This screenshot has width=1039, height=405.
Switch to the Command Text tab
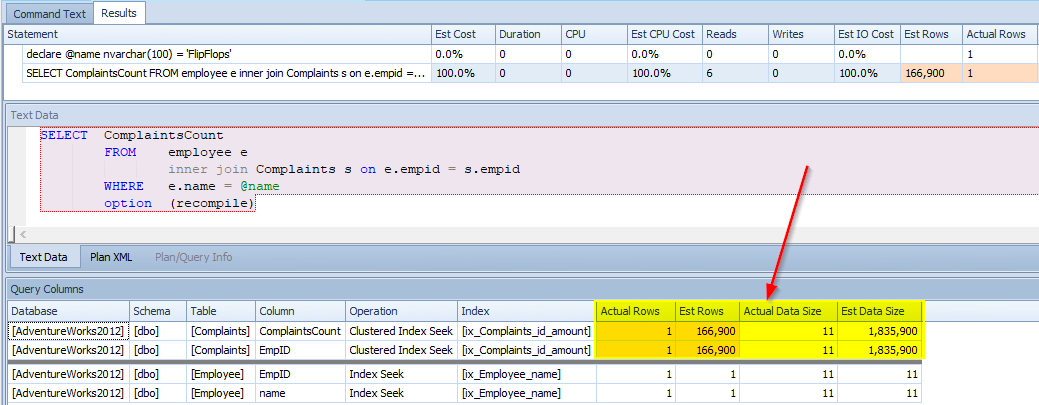[47, 13]
